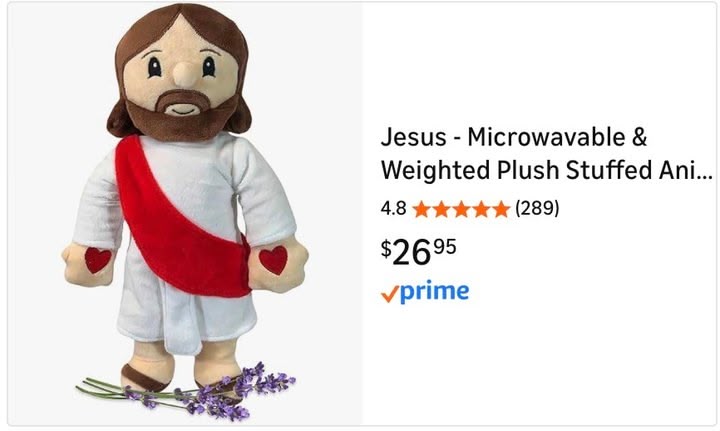Click the third orange rating star
This screenshot has height=431, width=720.
[460, 210]
